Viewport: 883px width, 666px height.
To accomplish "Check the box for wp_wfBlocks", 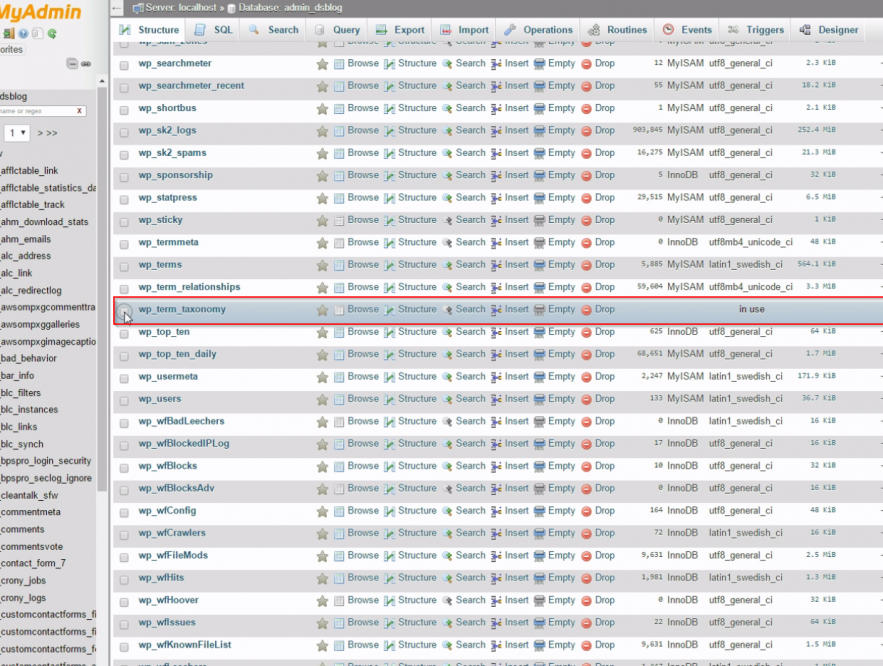I will (124, 467).
